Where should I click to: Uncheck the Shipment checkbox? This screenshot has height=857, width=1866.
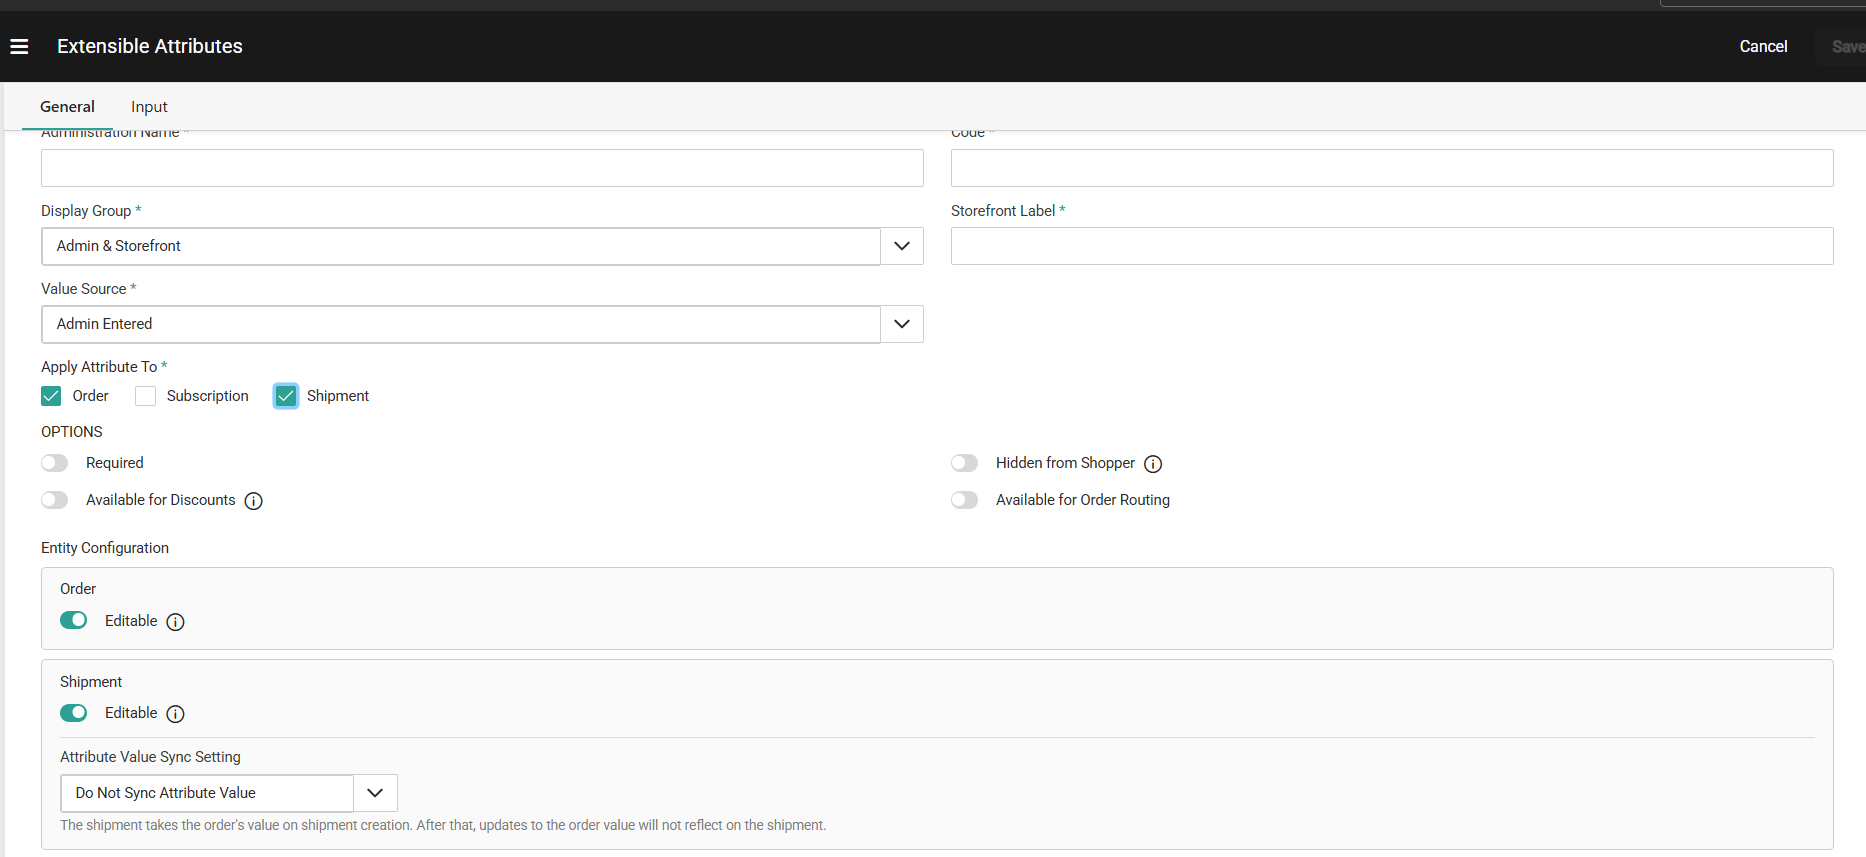[x=286, y=396]
